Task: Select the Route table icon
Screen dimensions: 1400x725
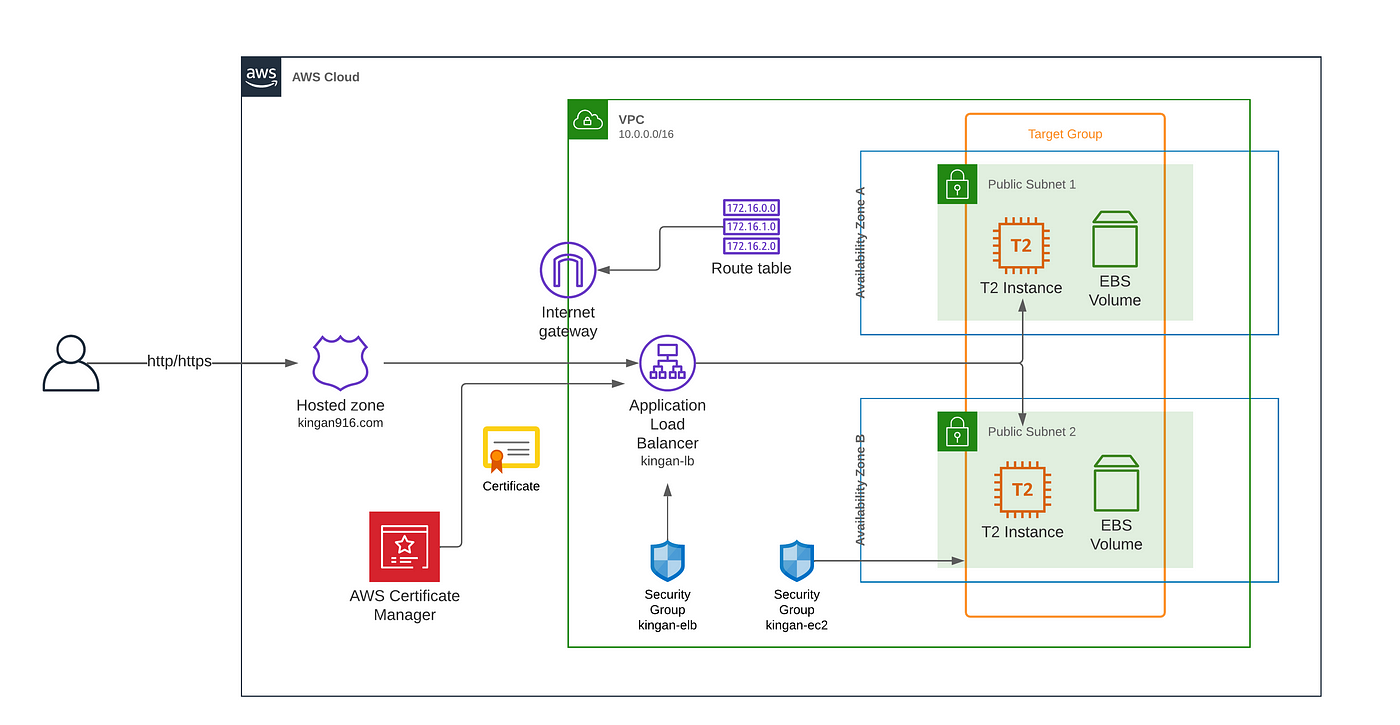Action: pyautogui.click(x=751, y=227)
